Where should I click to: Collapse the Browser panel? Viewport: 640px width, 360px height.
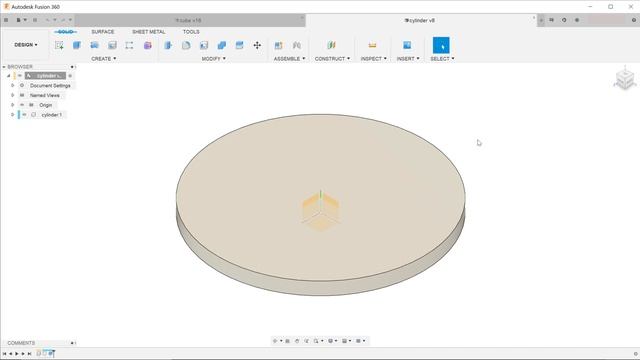point(4,67)
